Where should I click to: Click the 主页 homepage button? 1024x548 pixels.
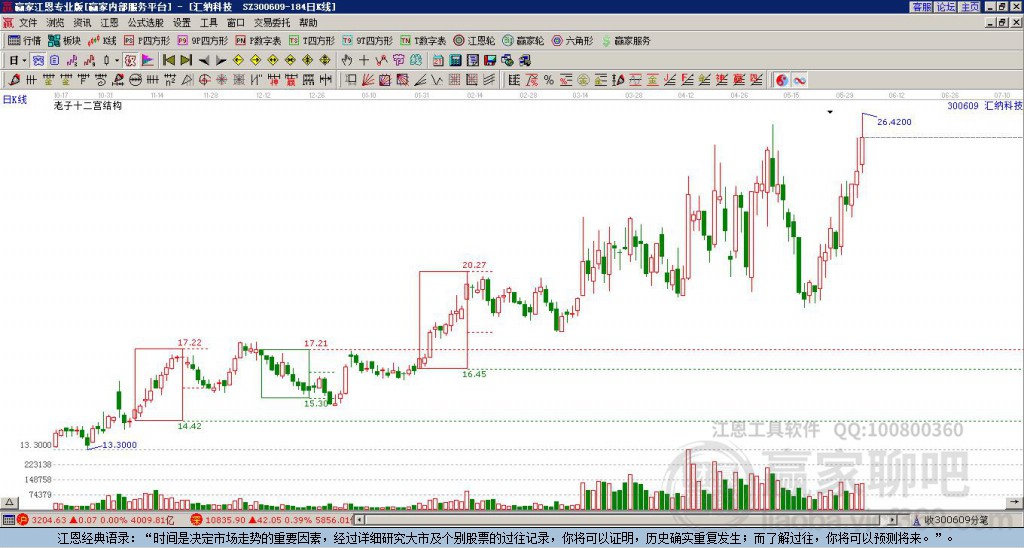(970, 7)
